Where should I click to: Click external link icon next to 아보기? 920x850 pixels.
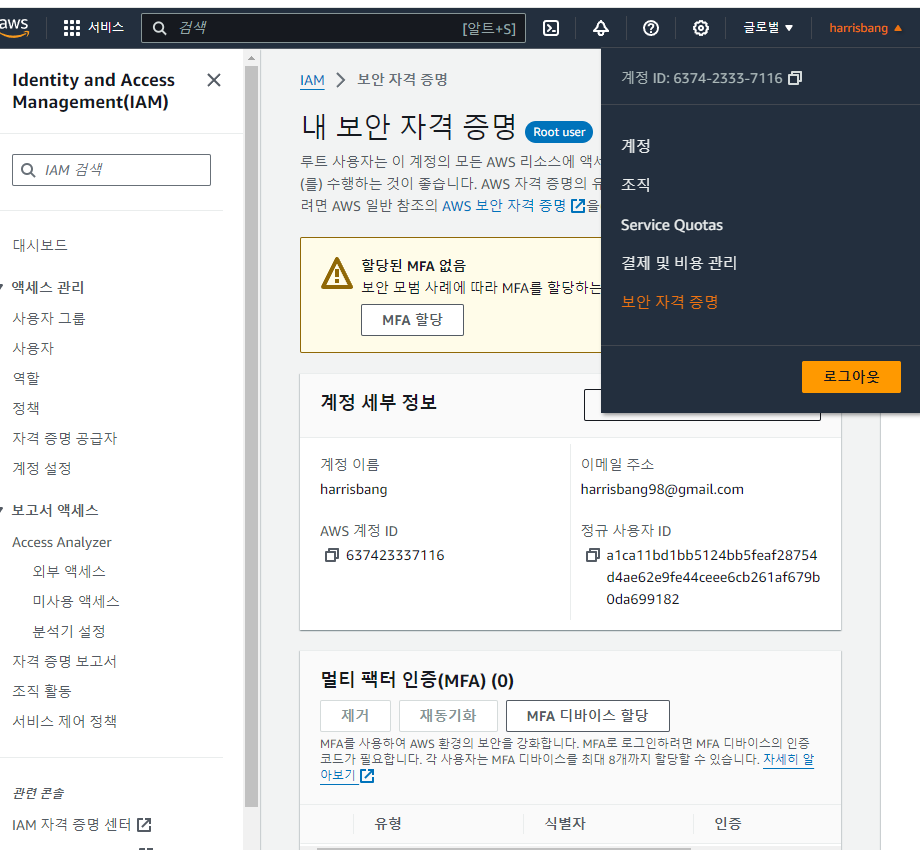pyautogui.click(x=367, y=776)
